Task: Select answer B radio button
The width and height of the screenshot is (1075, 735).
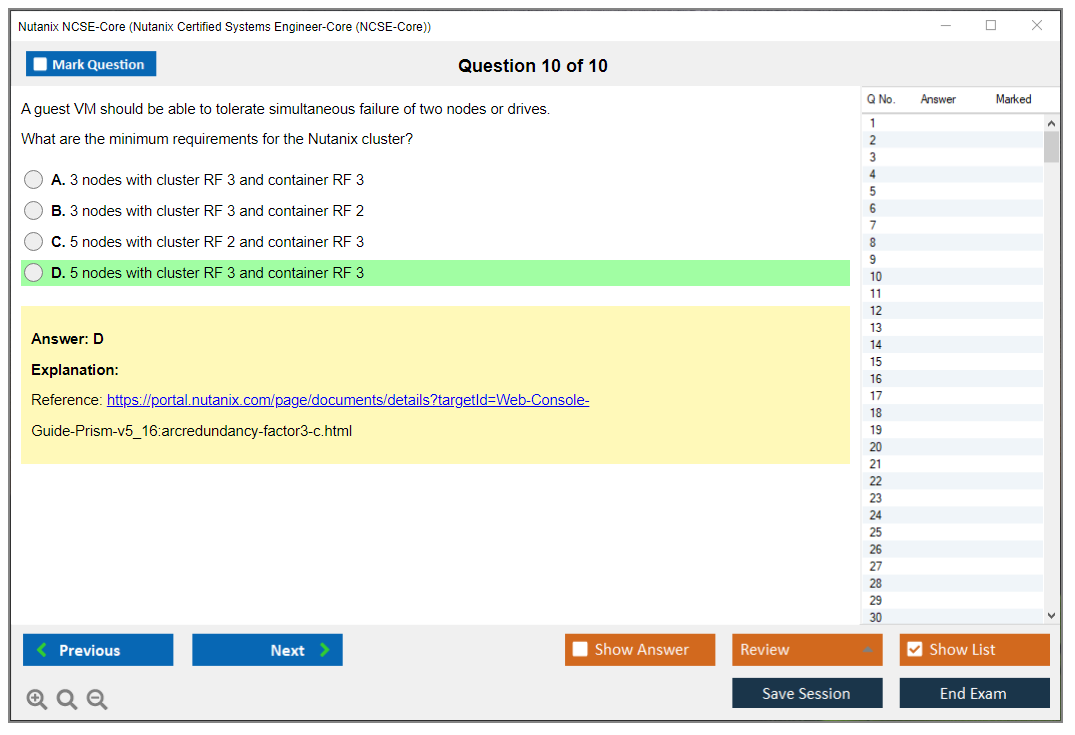Action: [34, 211]
